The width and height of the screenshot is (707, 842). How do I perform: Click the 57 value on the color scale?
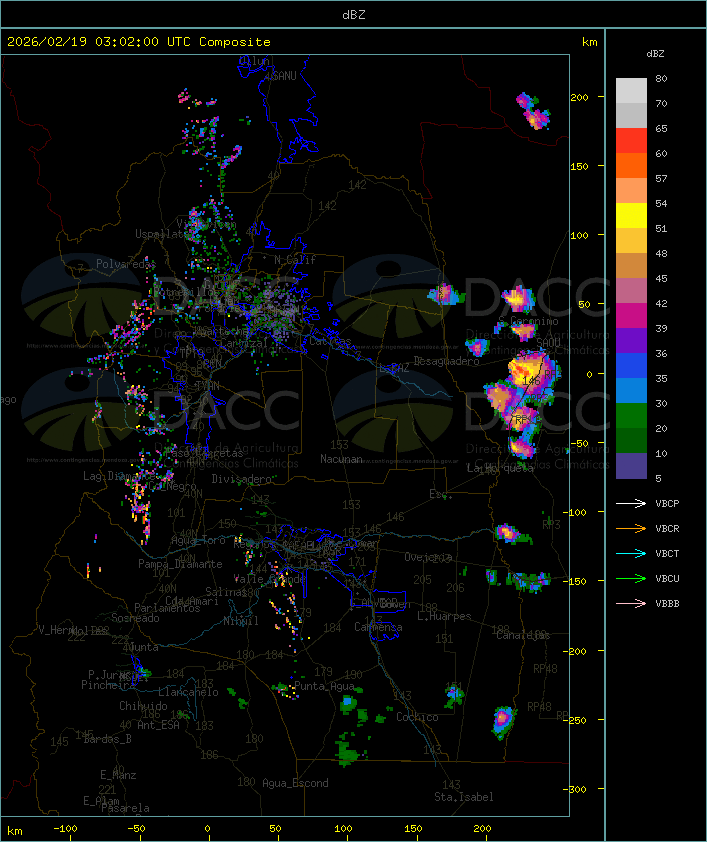tap(661, 178)
